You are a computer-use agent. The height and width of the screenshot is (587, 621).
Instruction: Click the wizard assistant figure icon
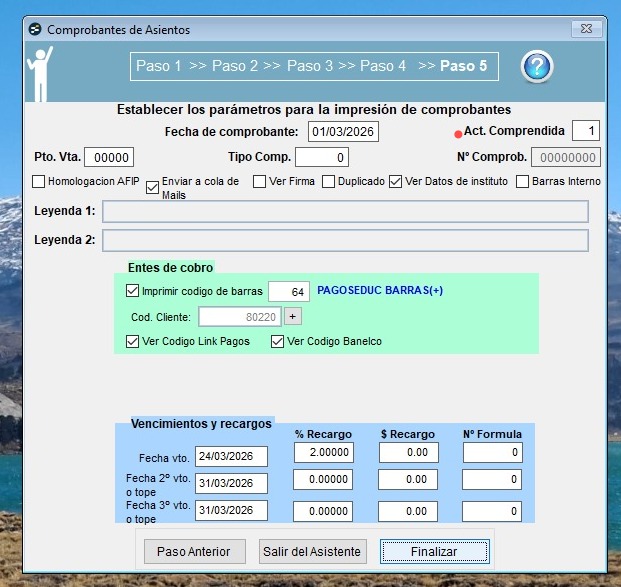point(40,74)
